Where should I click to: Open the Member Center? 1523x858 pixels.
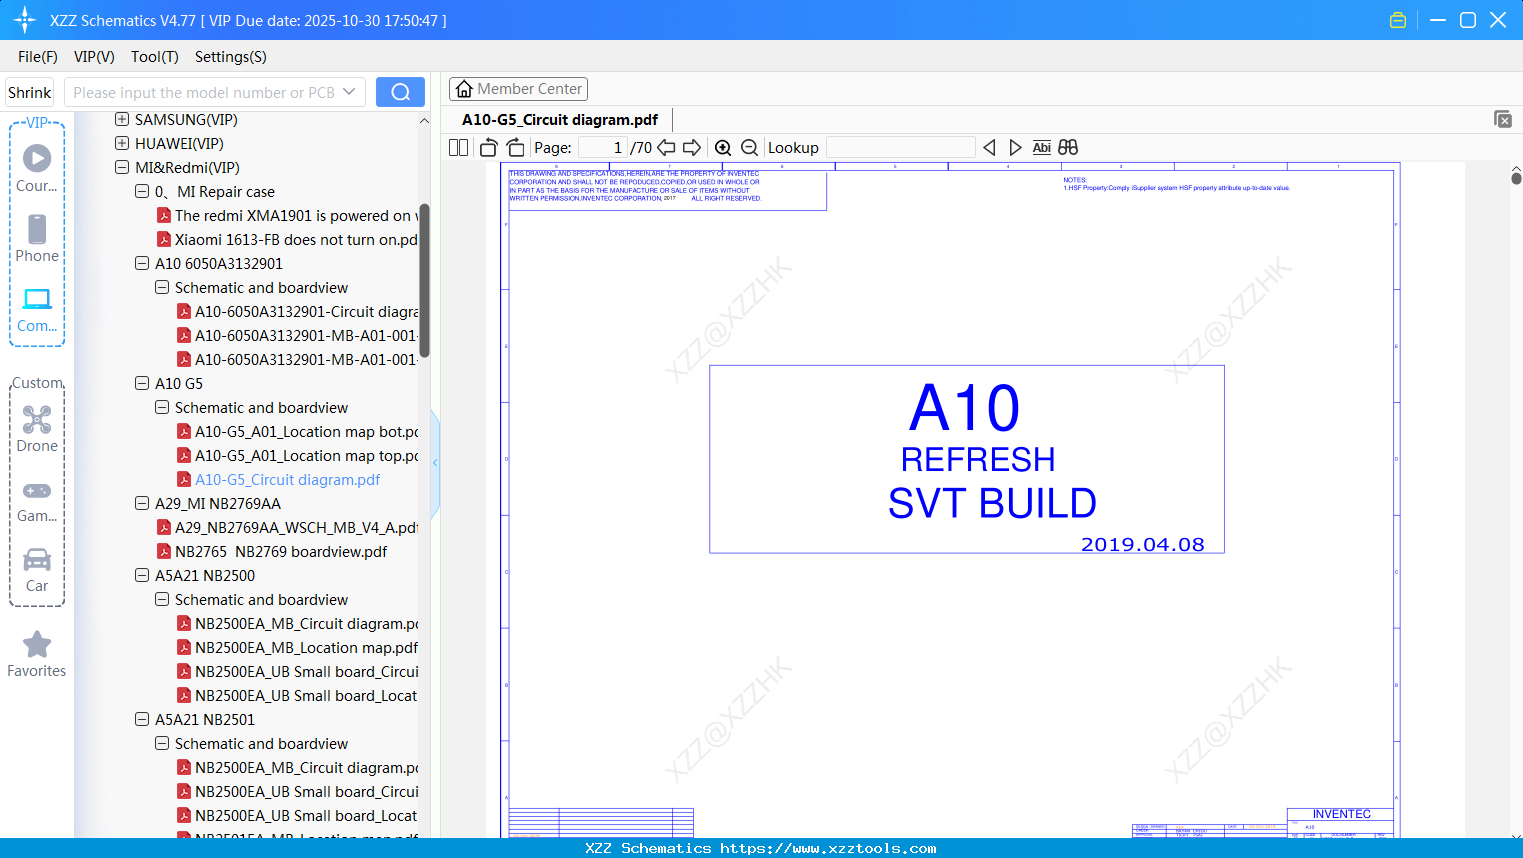point(518,89)
